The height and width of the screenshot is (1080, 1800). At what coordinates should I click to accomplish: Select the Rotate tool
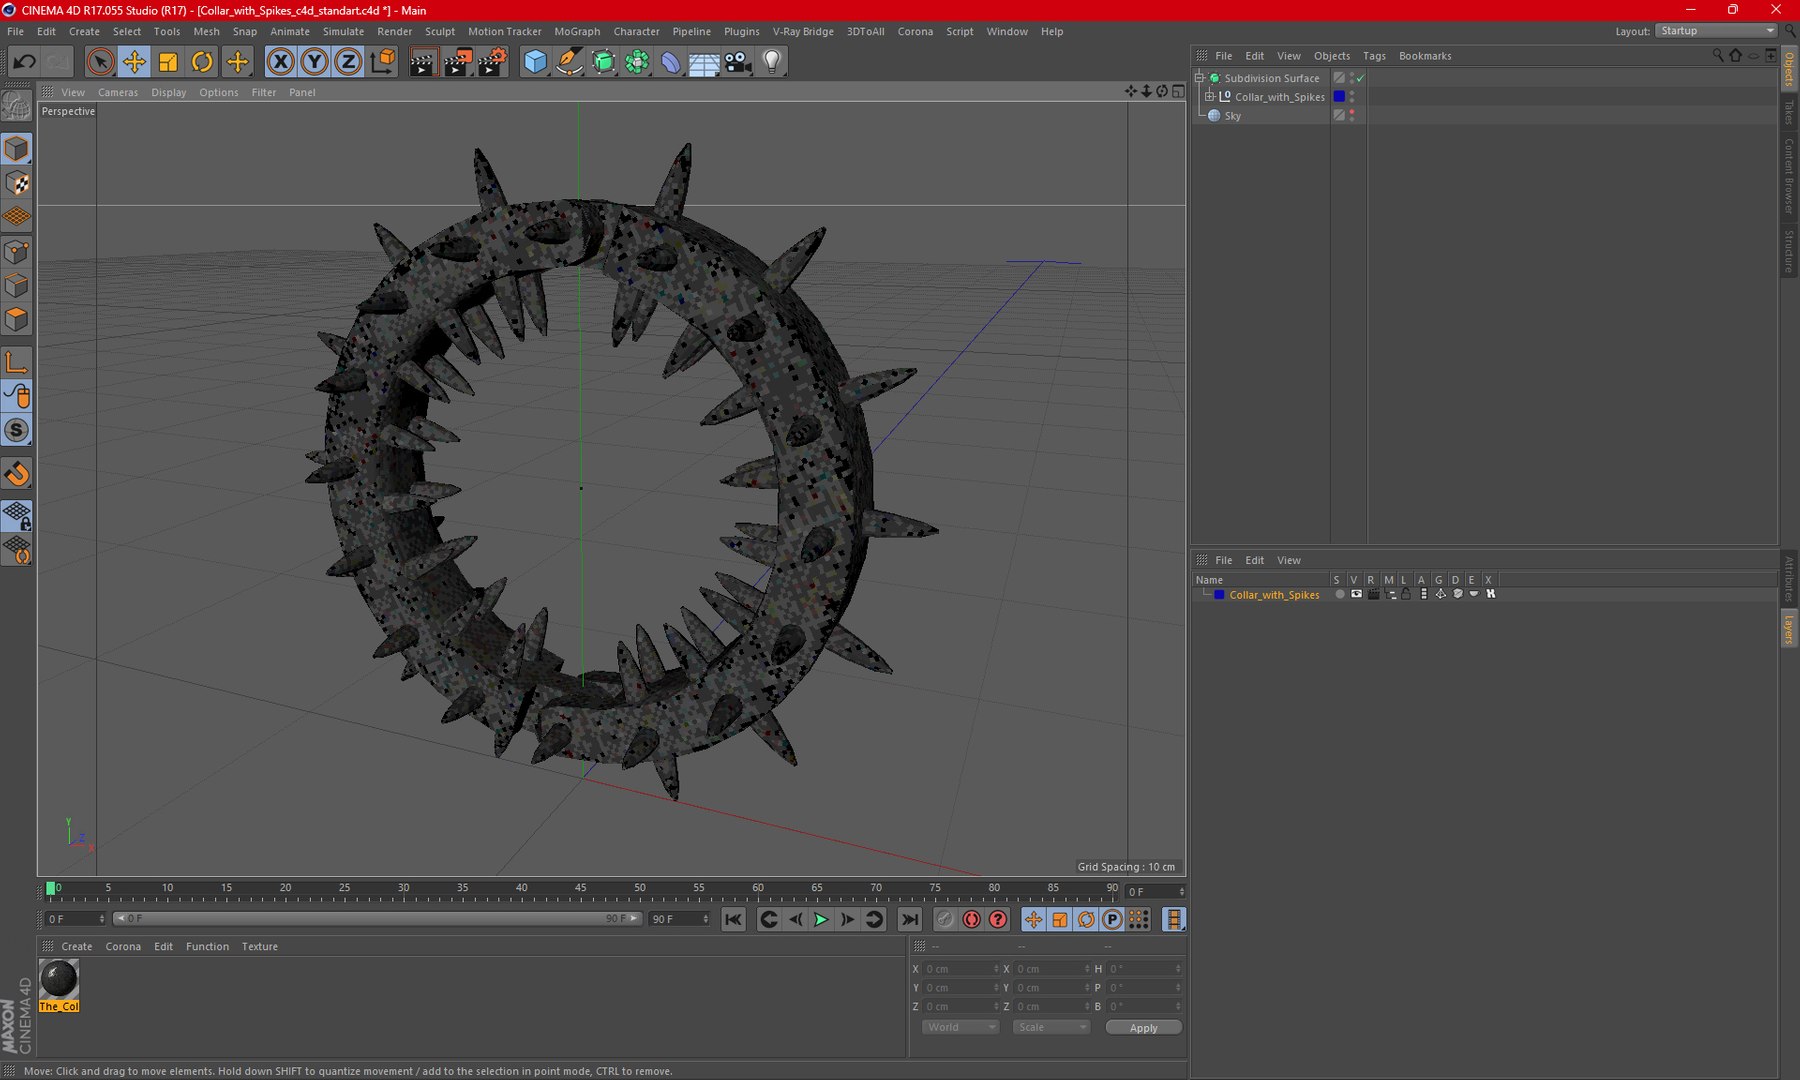tap(202, 62)
